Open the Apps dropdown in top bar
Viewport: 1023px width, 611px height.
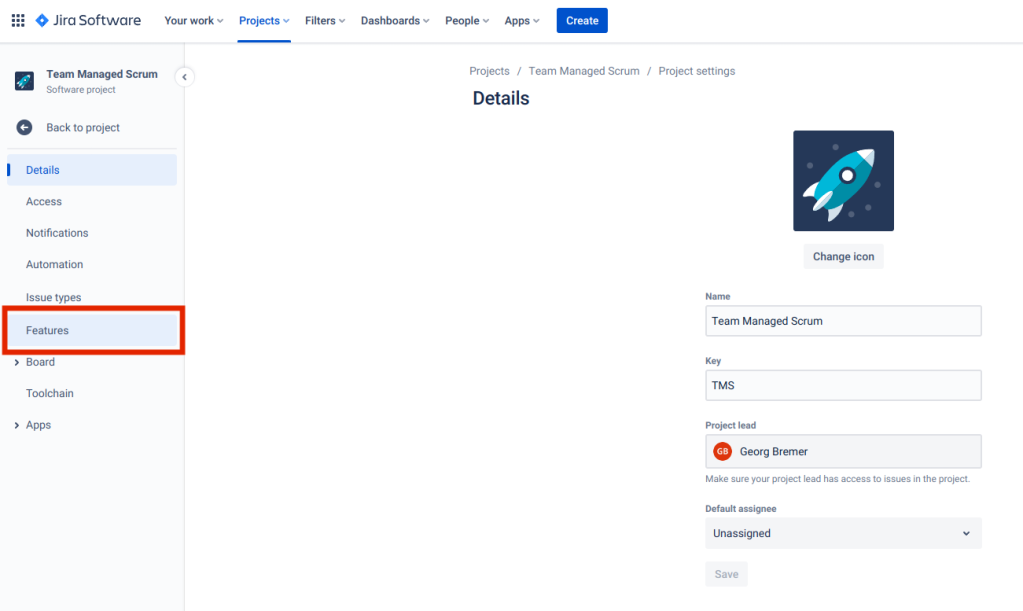[522, 20]
